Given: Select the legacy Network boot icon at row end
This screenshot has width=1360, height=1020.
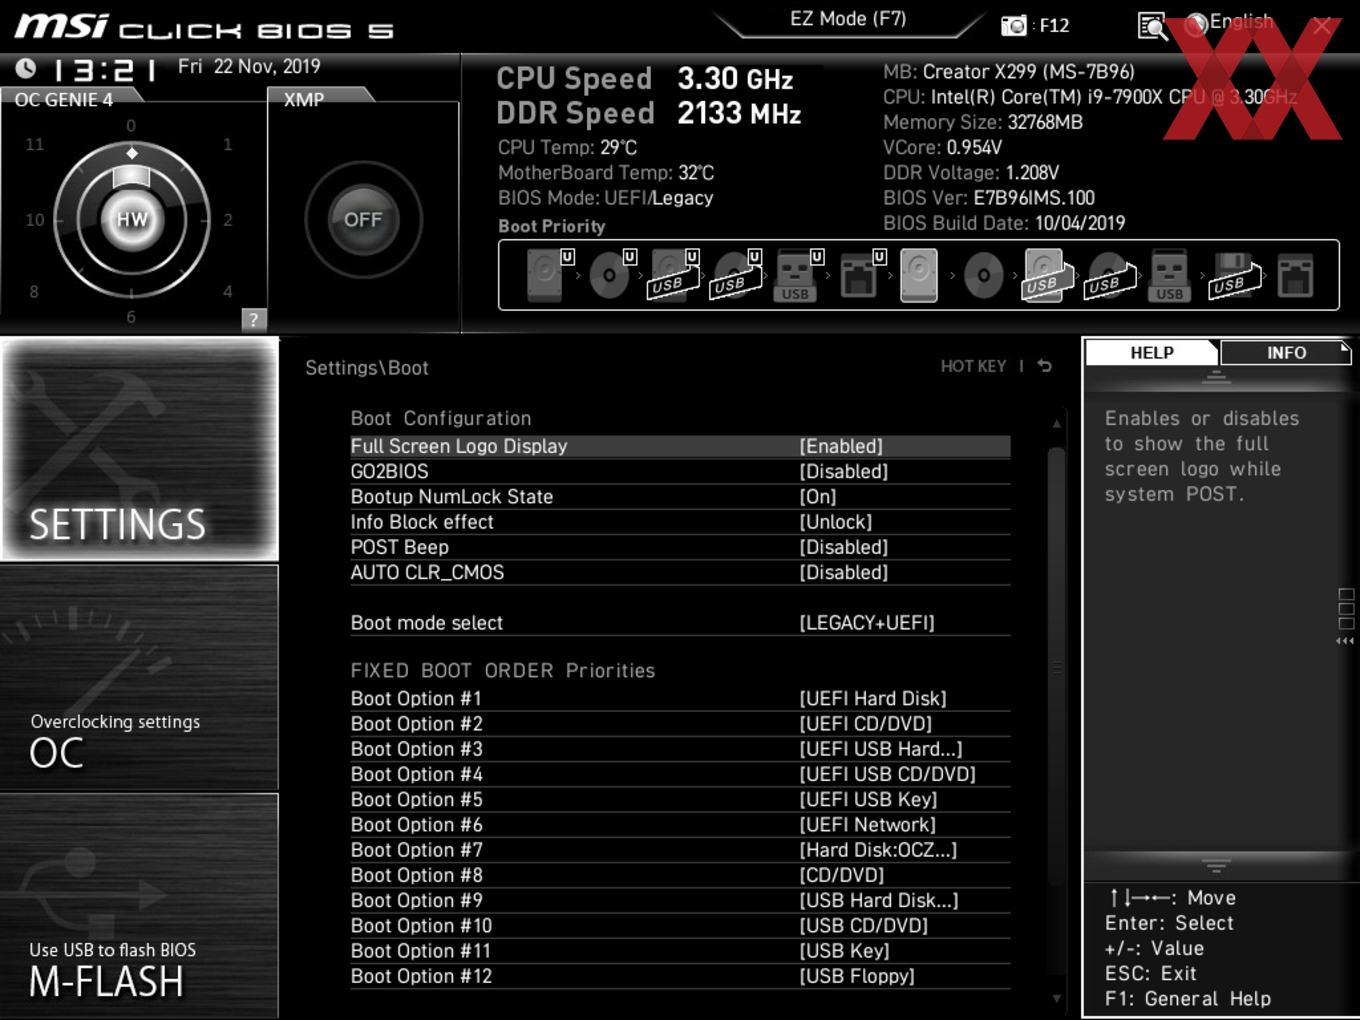Looking at the screenshot, I should pyautogui.click(x=1295, y=276).
